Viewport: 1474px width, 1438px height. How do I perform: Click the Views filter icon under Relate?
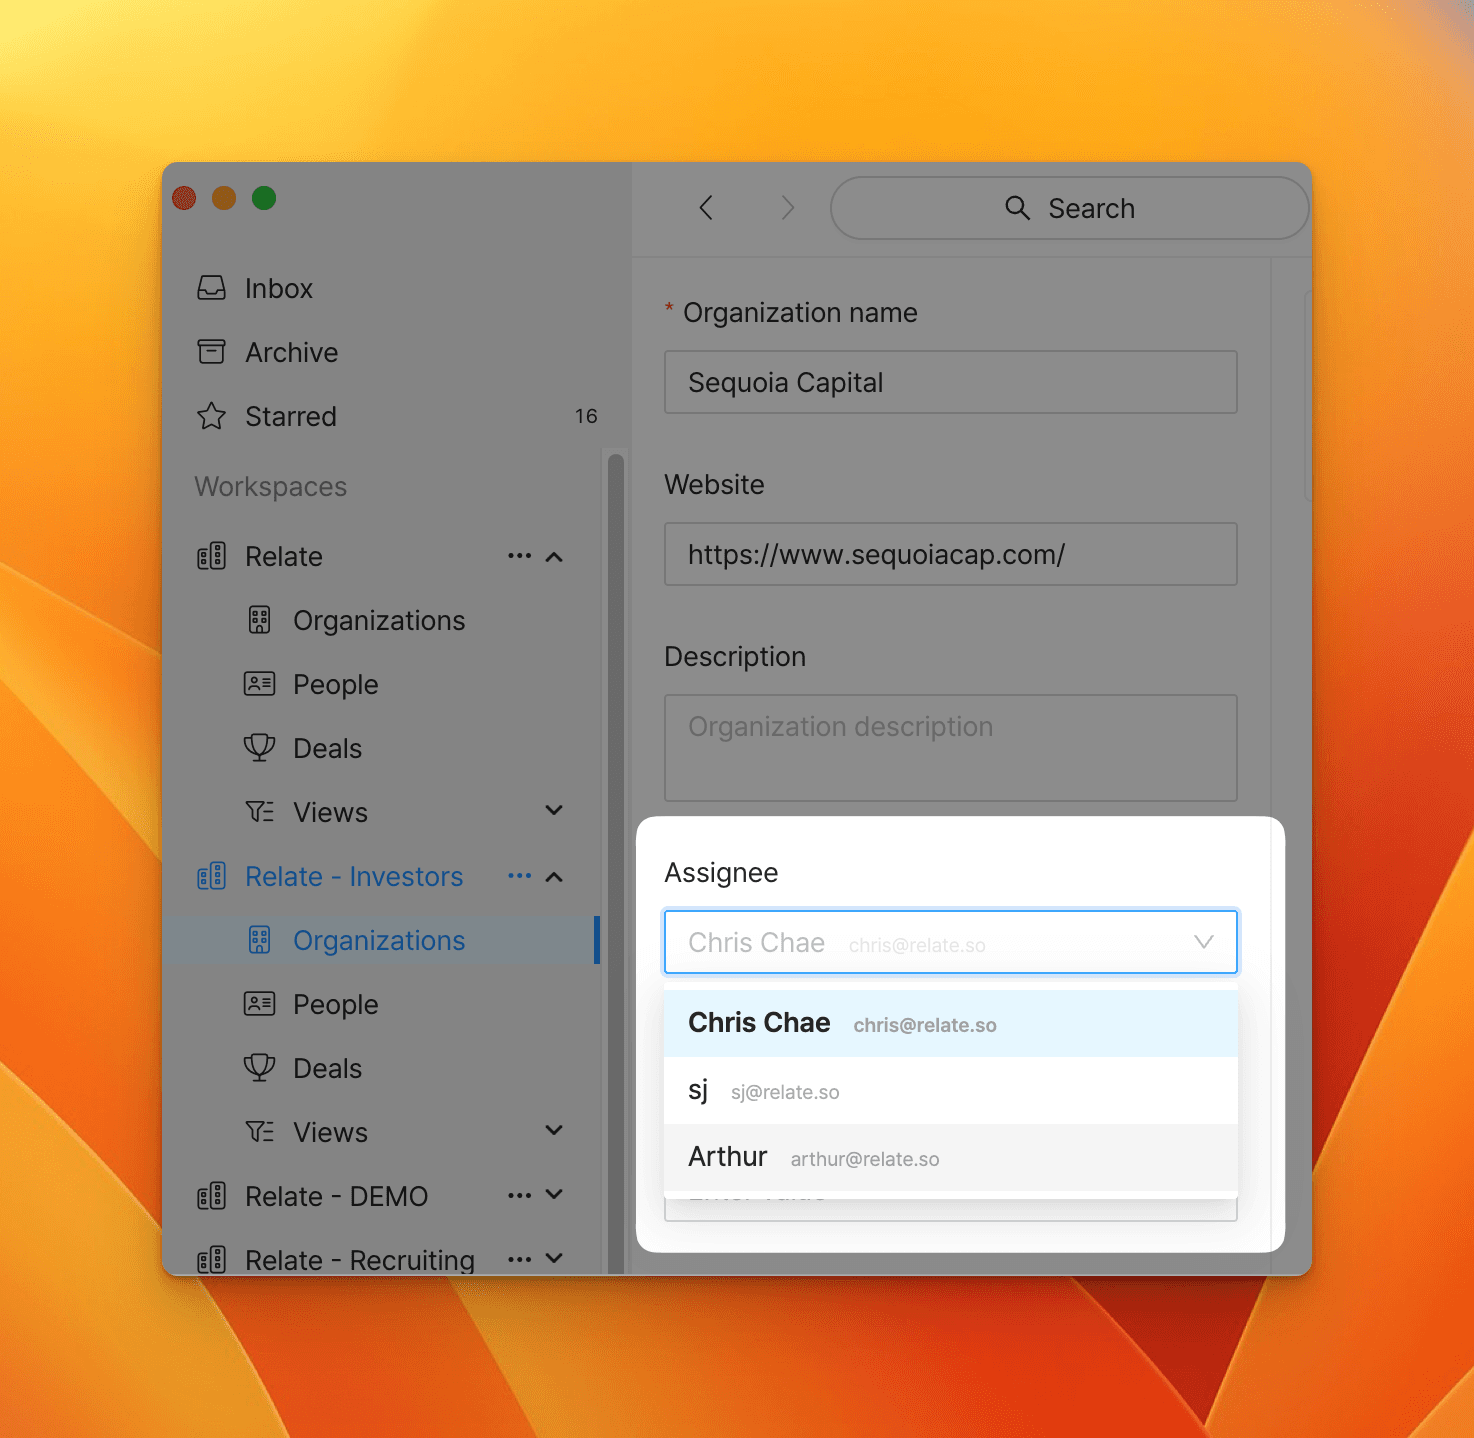coord(260,812)
